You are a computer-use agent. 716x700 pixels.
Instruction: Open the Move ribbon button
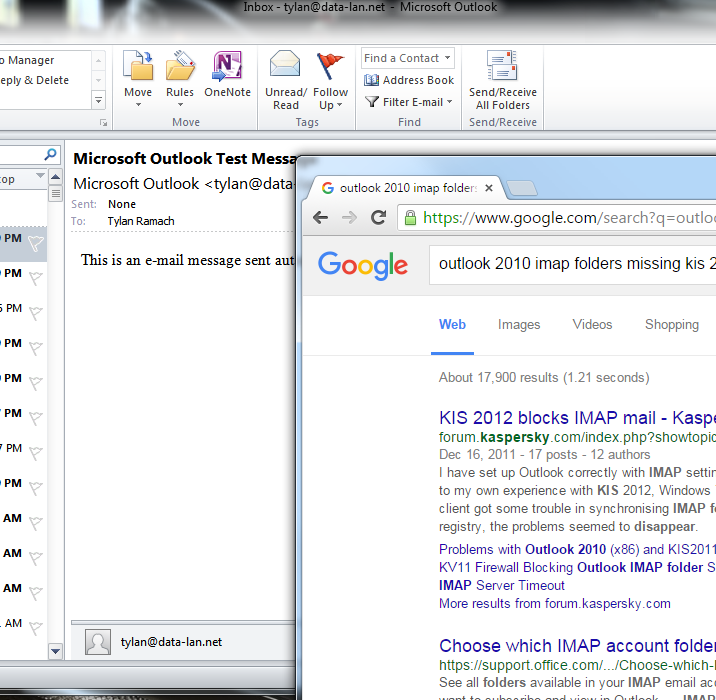click(138, 78)
